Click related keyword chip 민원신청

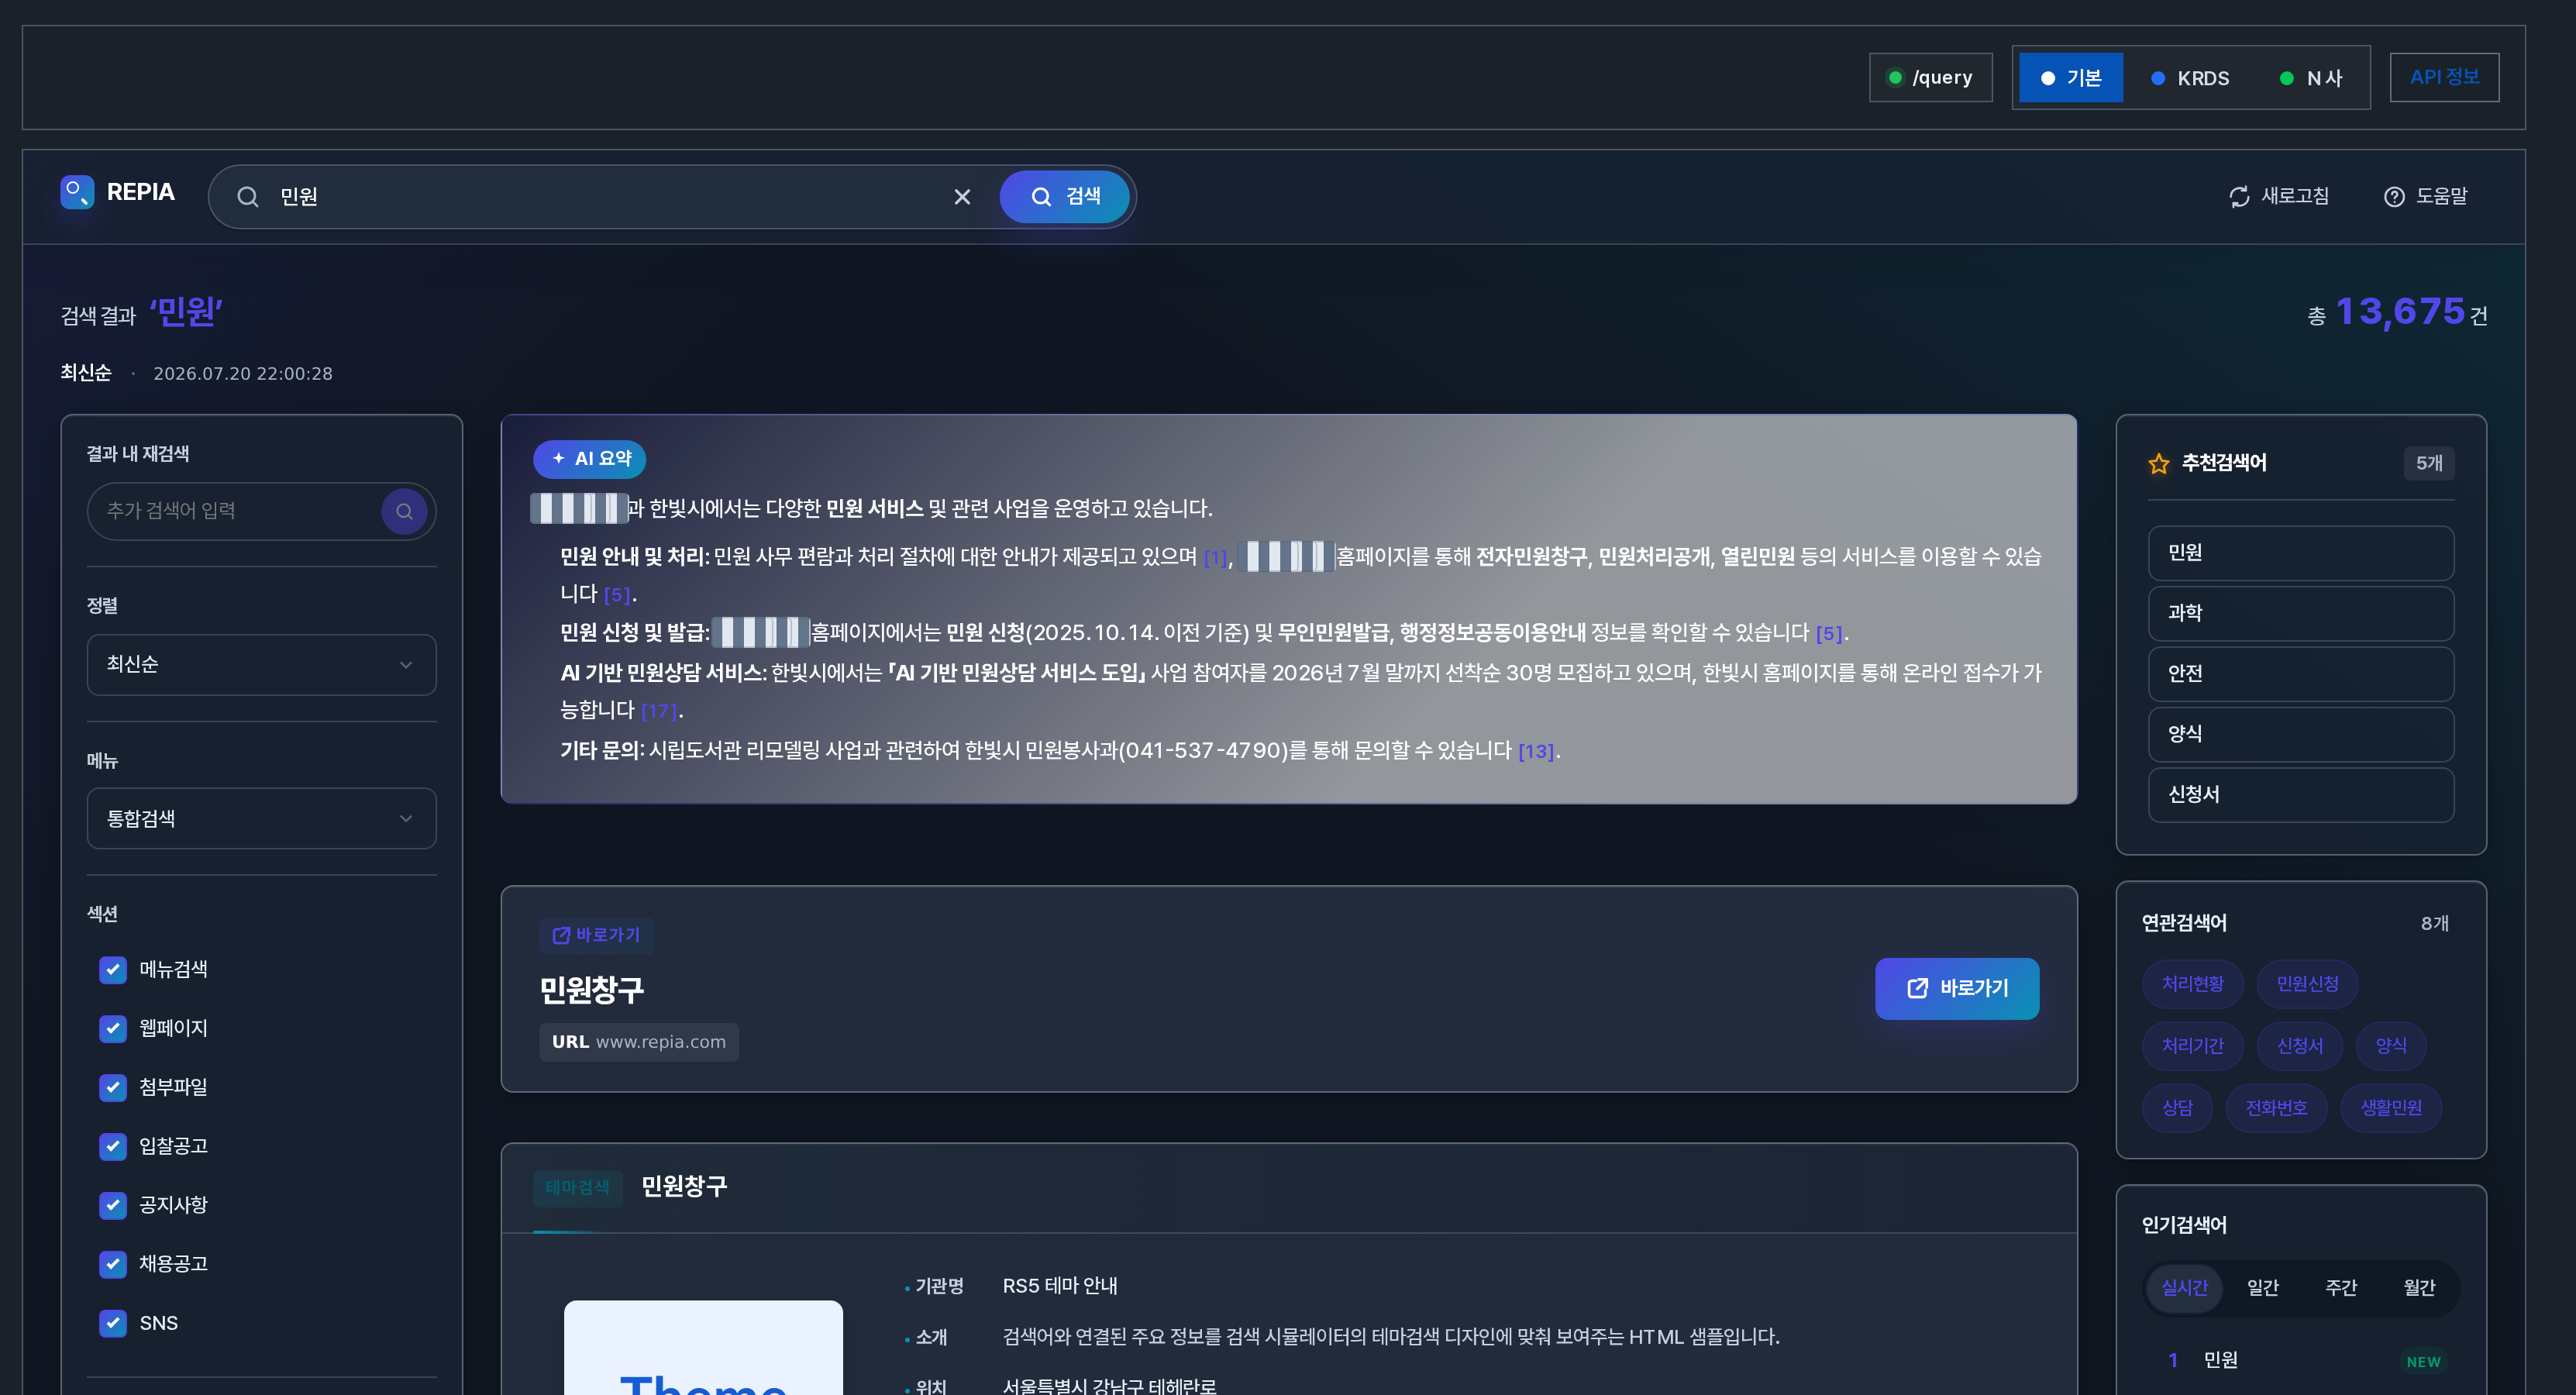coord(2307,984)
